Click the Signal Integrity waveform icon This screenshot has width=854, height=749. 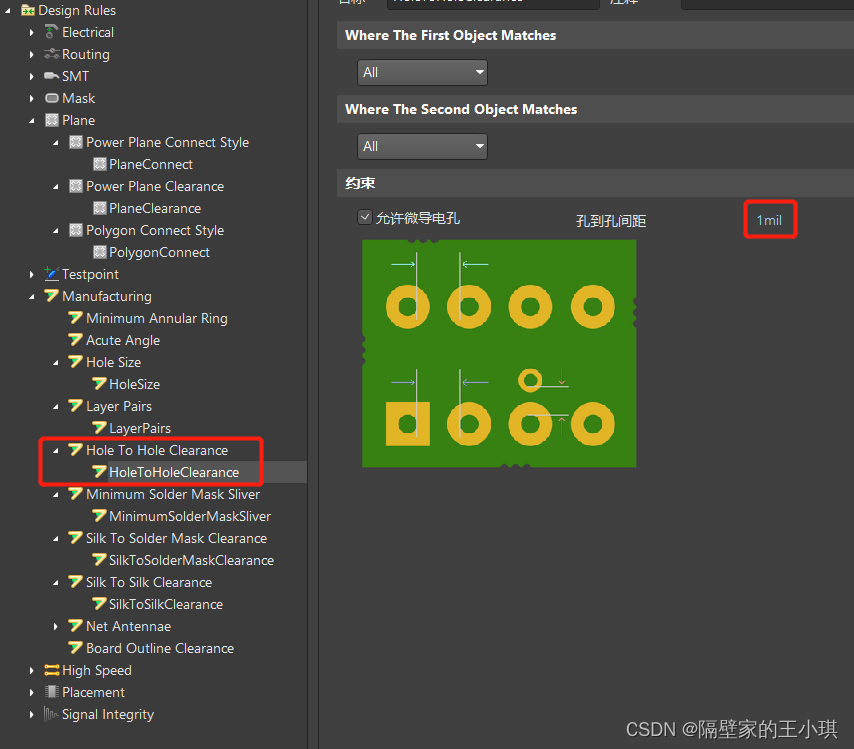52,714
